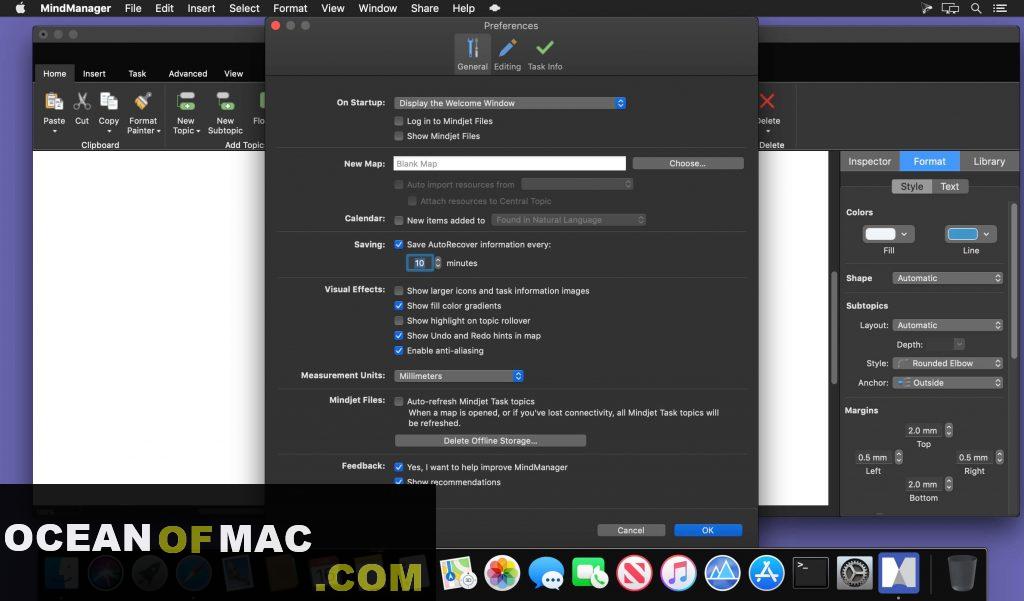
Task: Open Subtopics Style Rounded Elbow dropdown
Action: pos(948,363)
